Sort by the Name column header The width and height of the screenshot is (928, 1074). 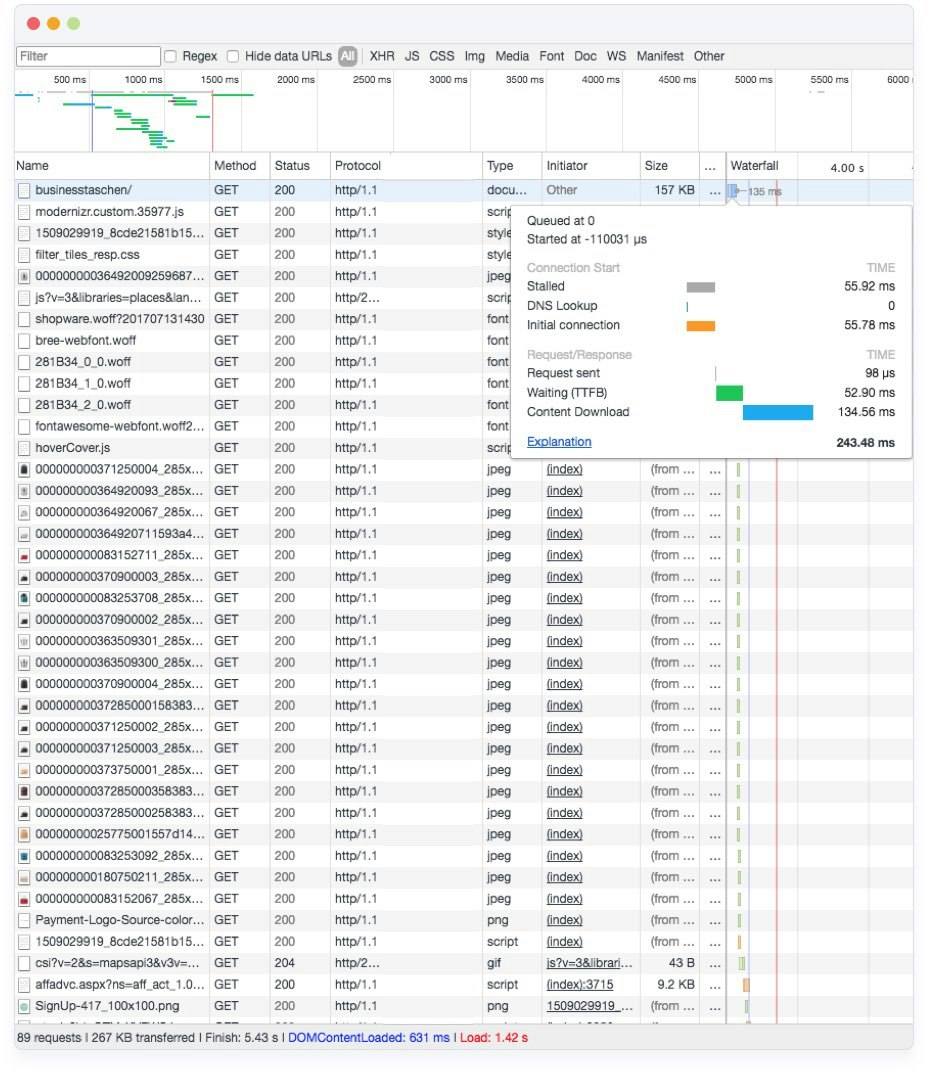coord(112,166)
